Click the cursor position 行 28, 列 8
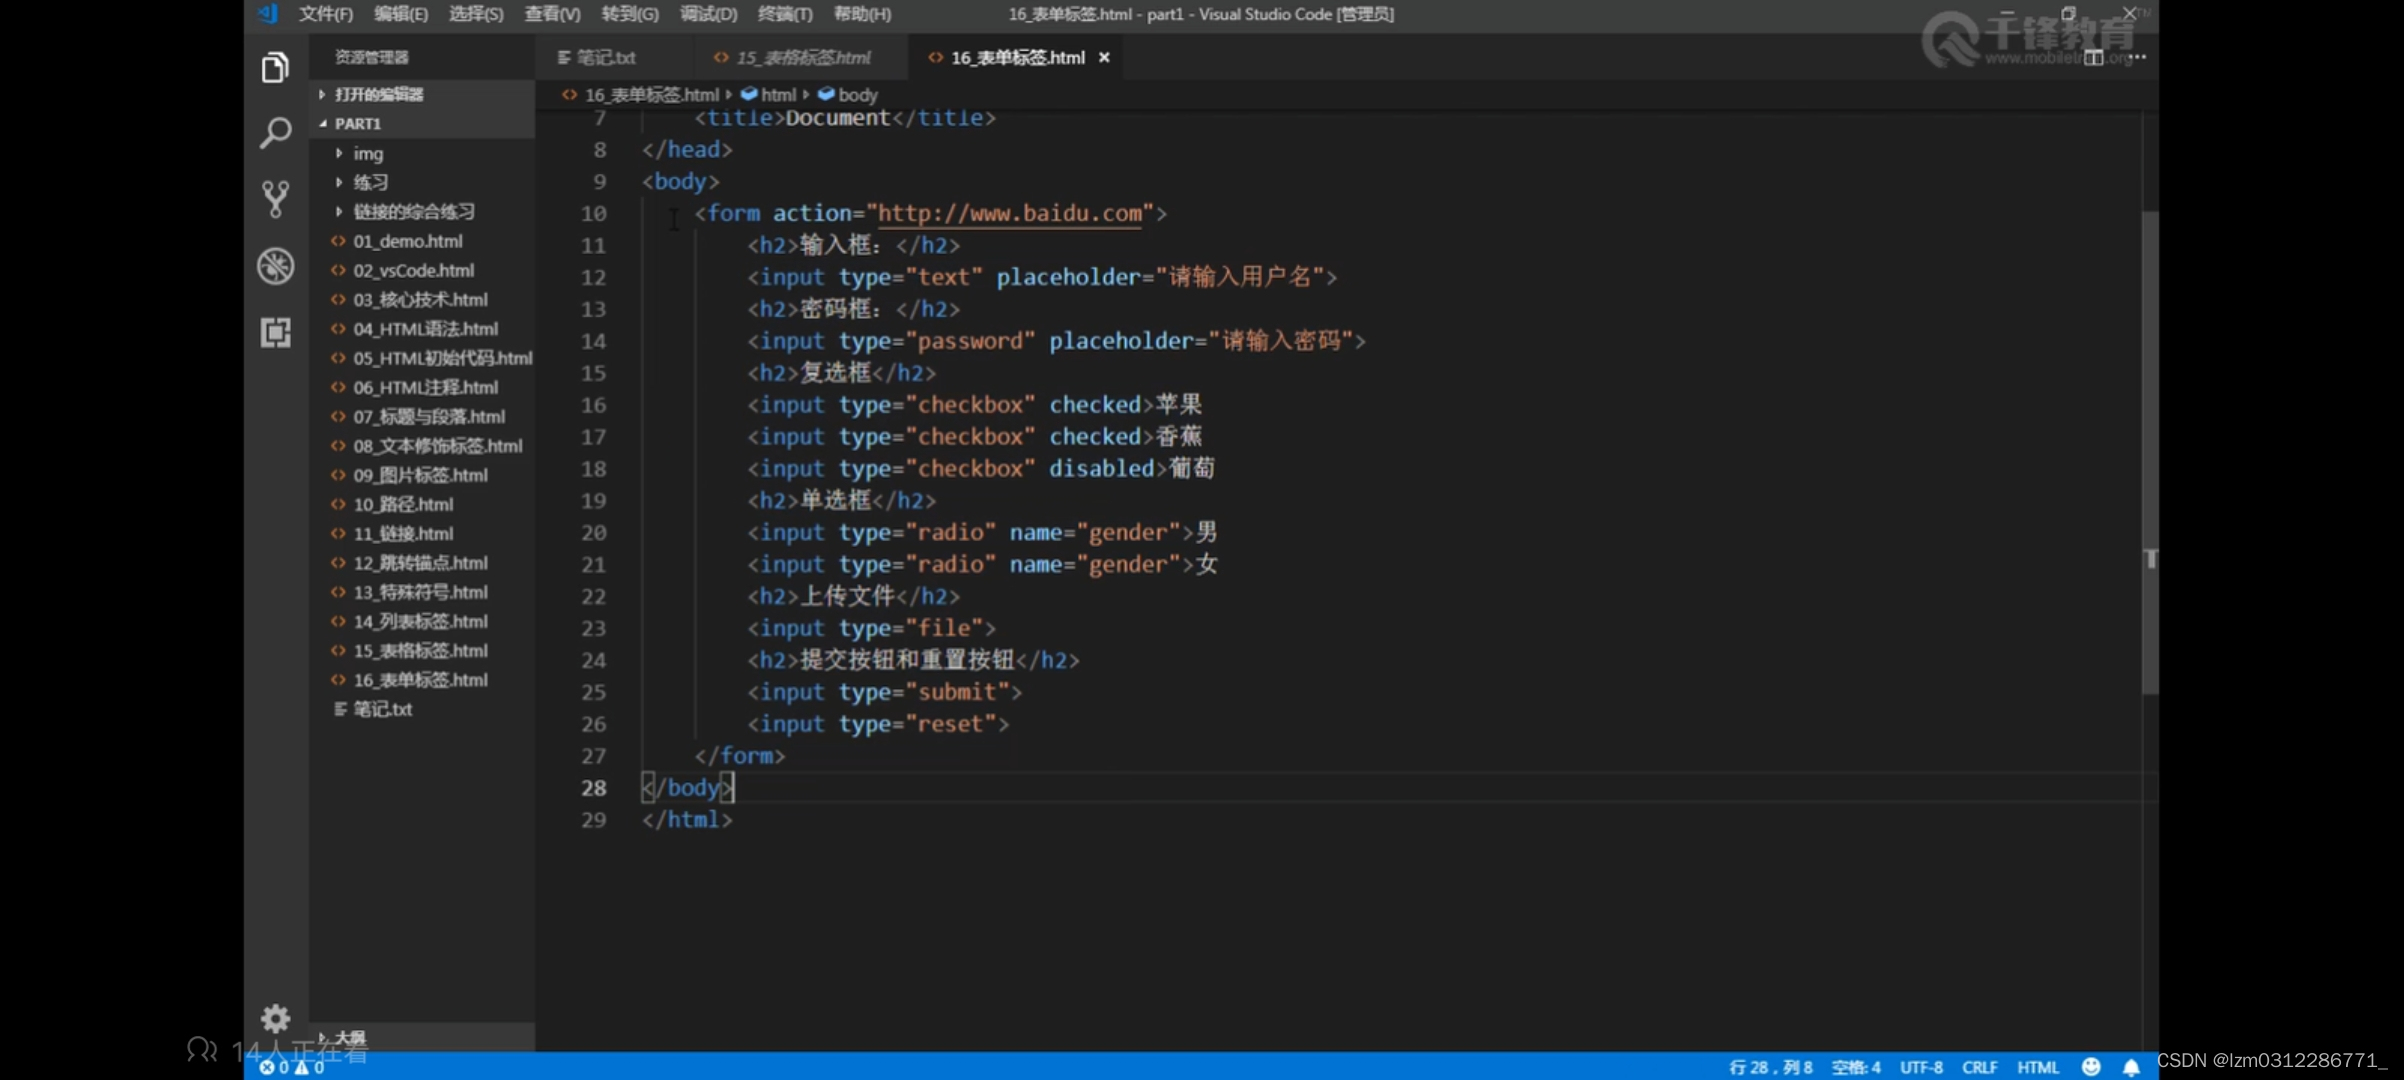2404x1080 pixels. click(x=1770, y=1067)
